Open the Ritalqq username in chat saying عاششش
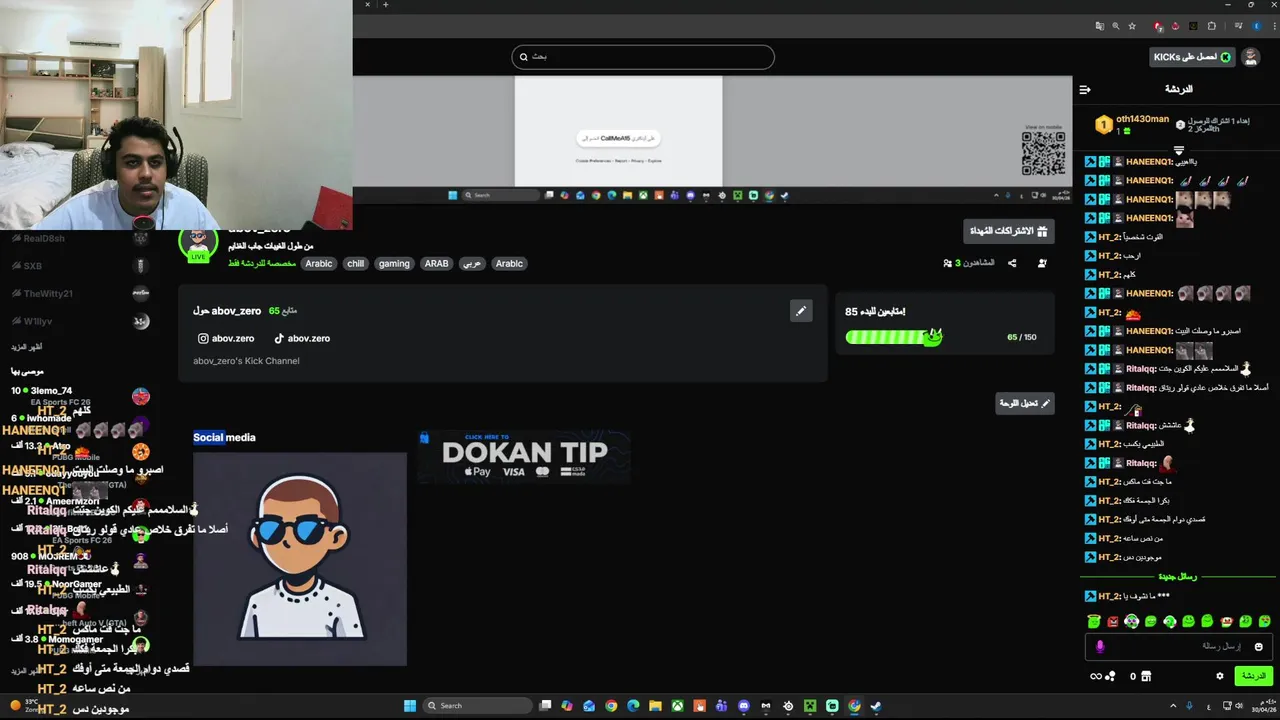The image size is (1280, 720). pos(1142,425)
